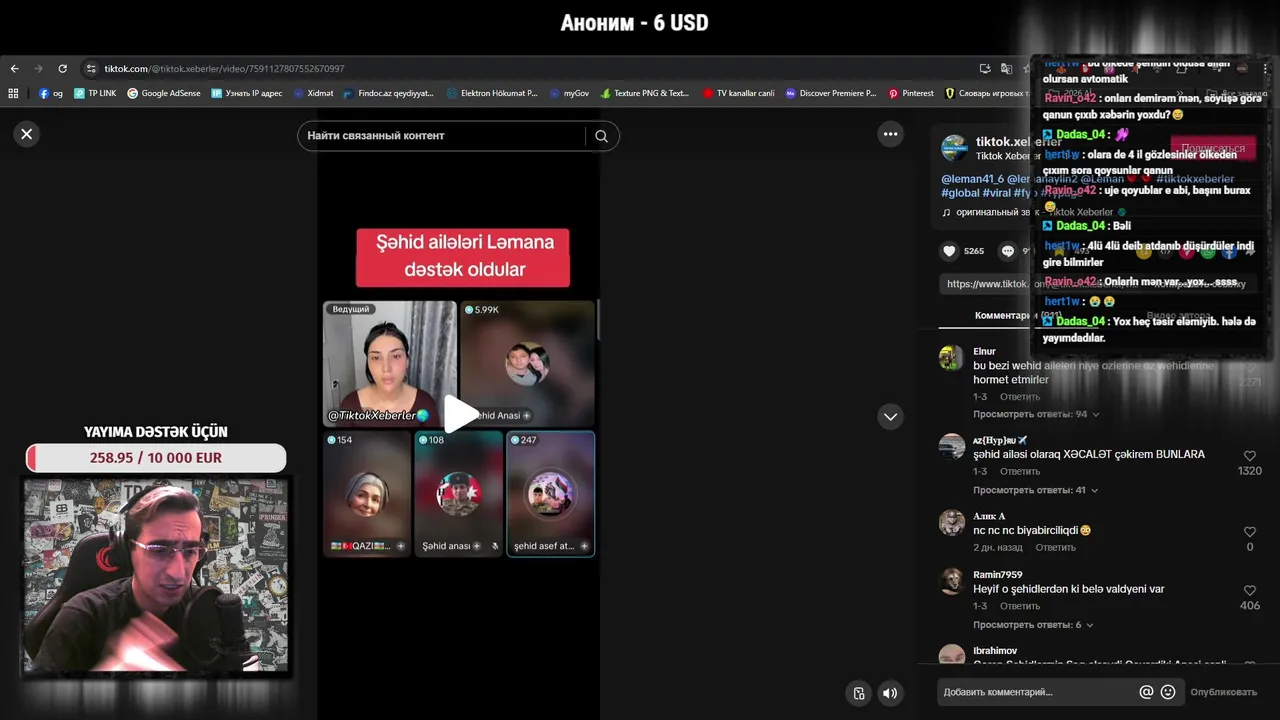1280x720 pixels.
Task: Reply to Алик А's comment
Action: (x=1056, y=548)
